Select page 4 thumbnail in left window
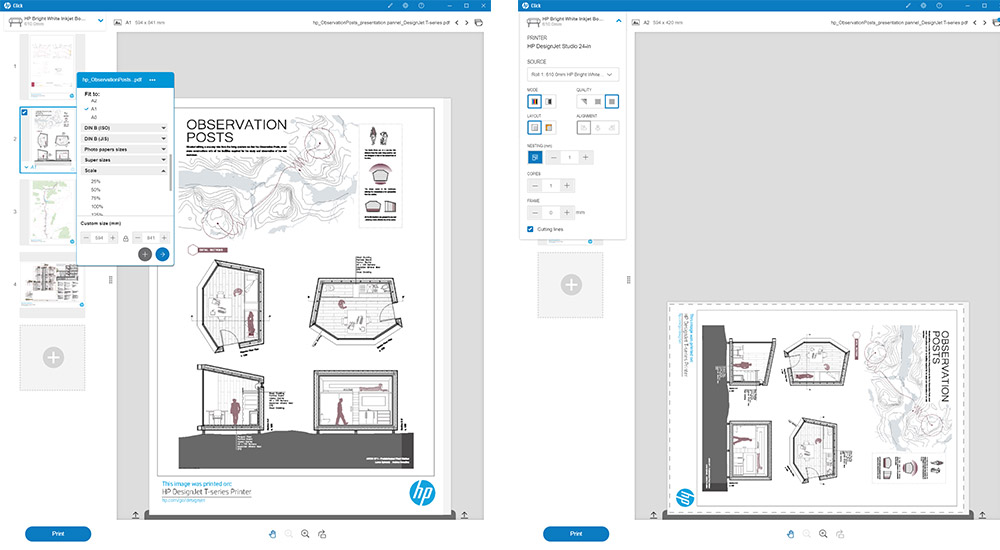 [52, 285]
